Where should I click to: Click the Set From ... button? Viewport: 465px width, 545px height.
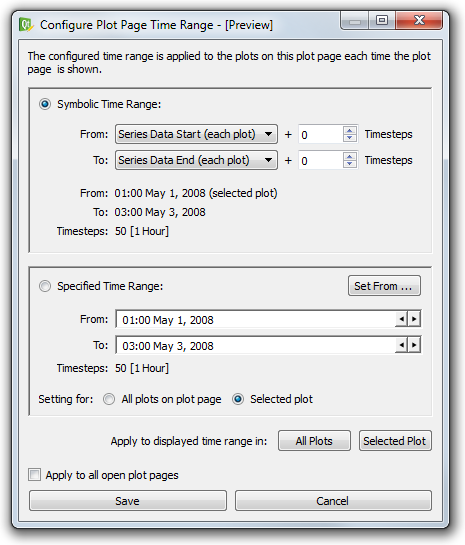click(x=384, y=286)
